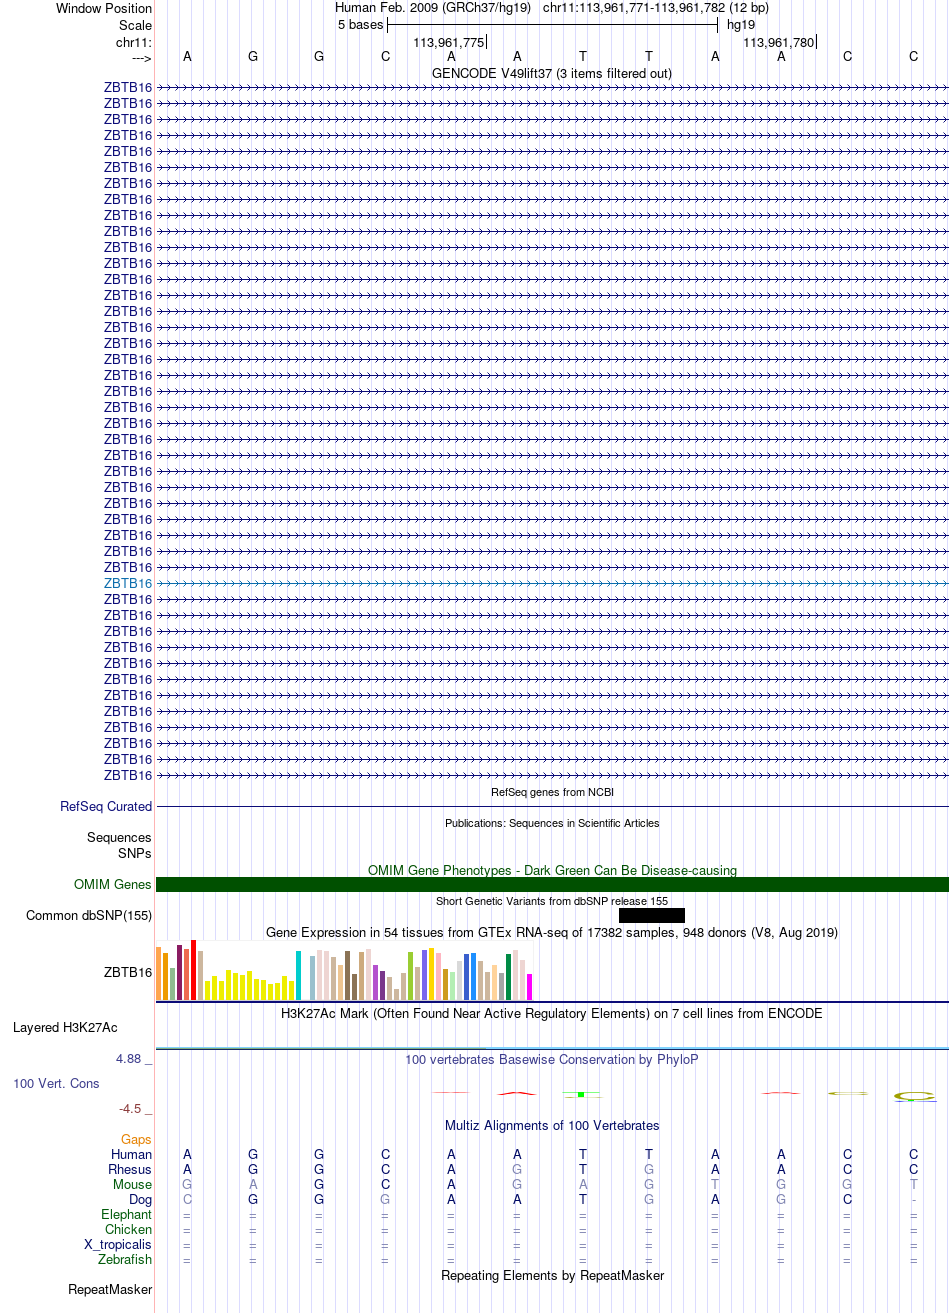Open the H3K27Ac Mark track title
This screenshot has width=950, height=1313.
(x=552, y=1013)
